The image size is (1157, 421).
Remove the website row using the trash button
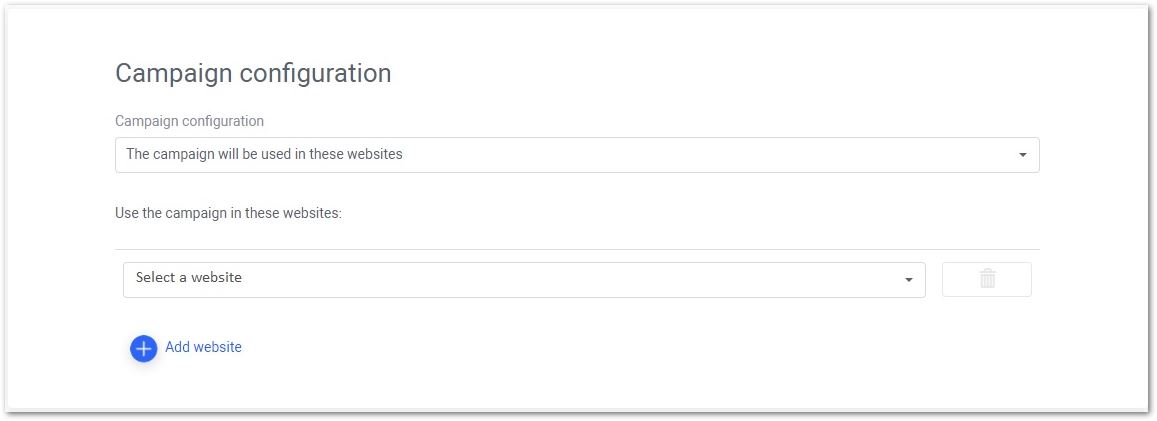pyautogui.click(x=987, y=279)
